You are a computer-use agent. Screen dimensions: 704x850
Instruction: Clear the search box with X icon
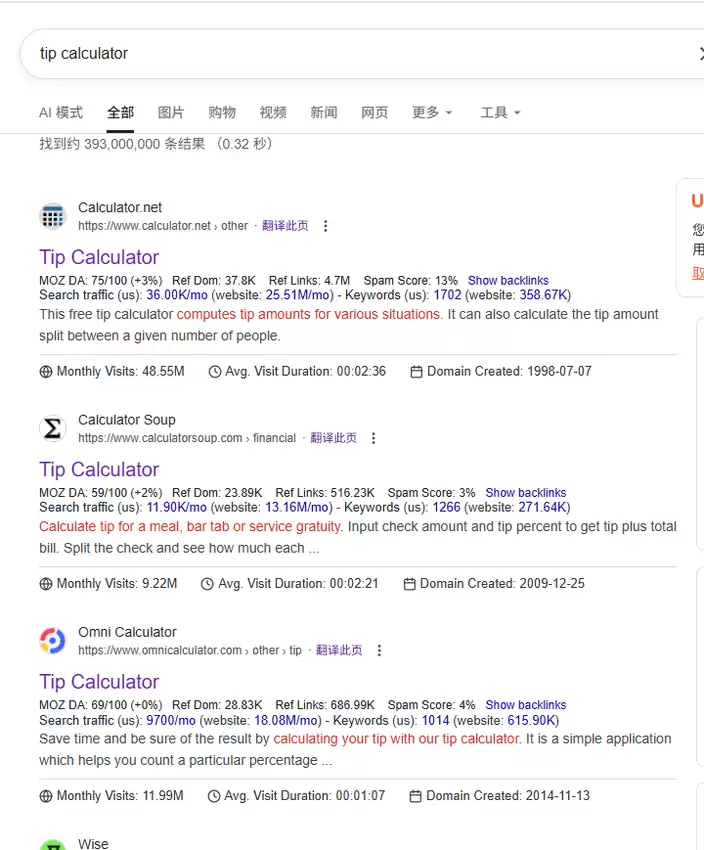click(x=700, y=53)
